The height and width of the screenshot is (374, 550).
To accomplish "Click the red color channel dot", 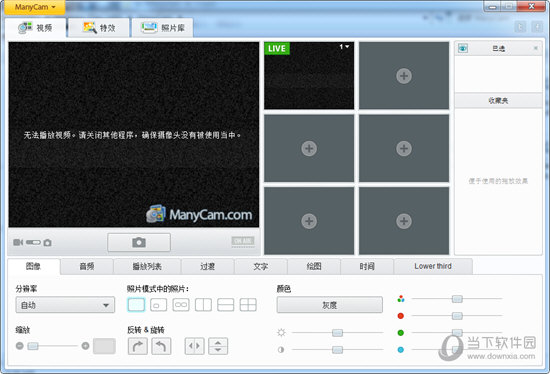I will point(401,316).
